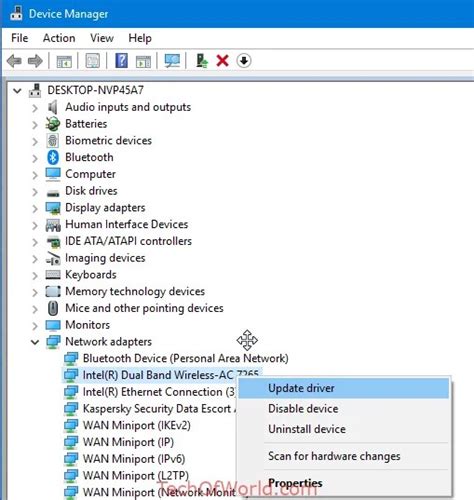Click the Memory technology devices icon

[53, 292]
